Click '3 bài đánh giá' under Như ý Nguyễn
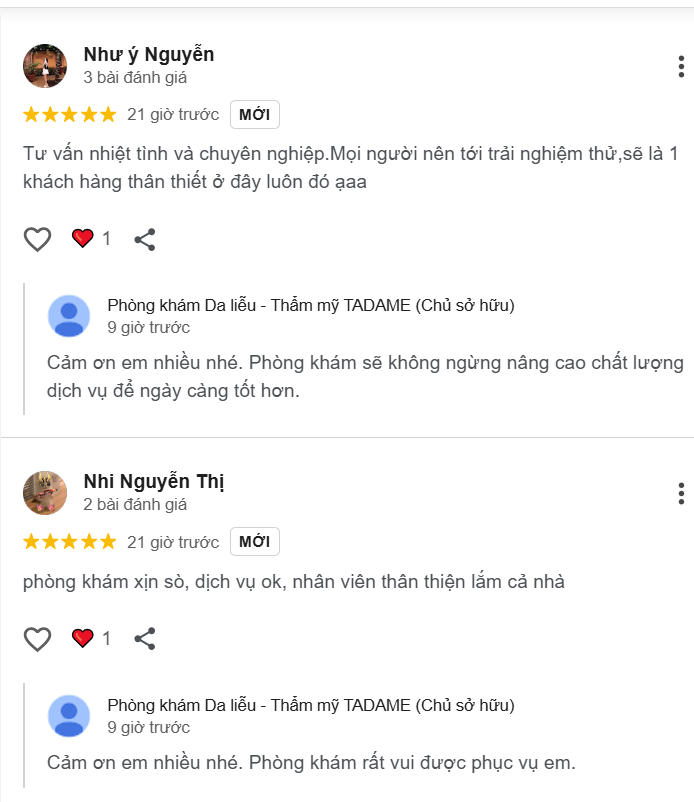694x802 pixels. pyautogui.click(x=135, y=77)
